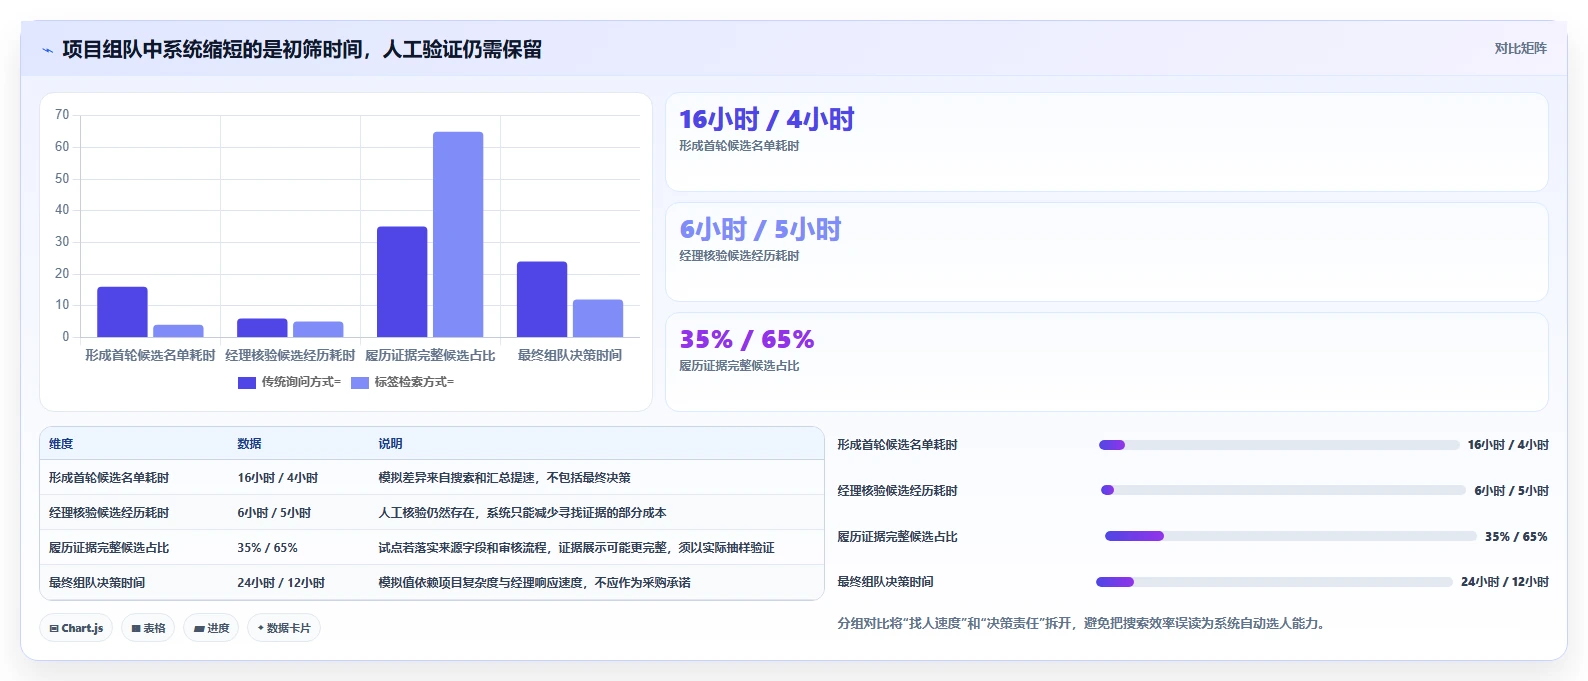The image size is (1588, 681).
Task: Click the note starting 试点若落实来源字段
Action: click(x=576, y=548)
